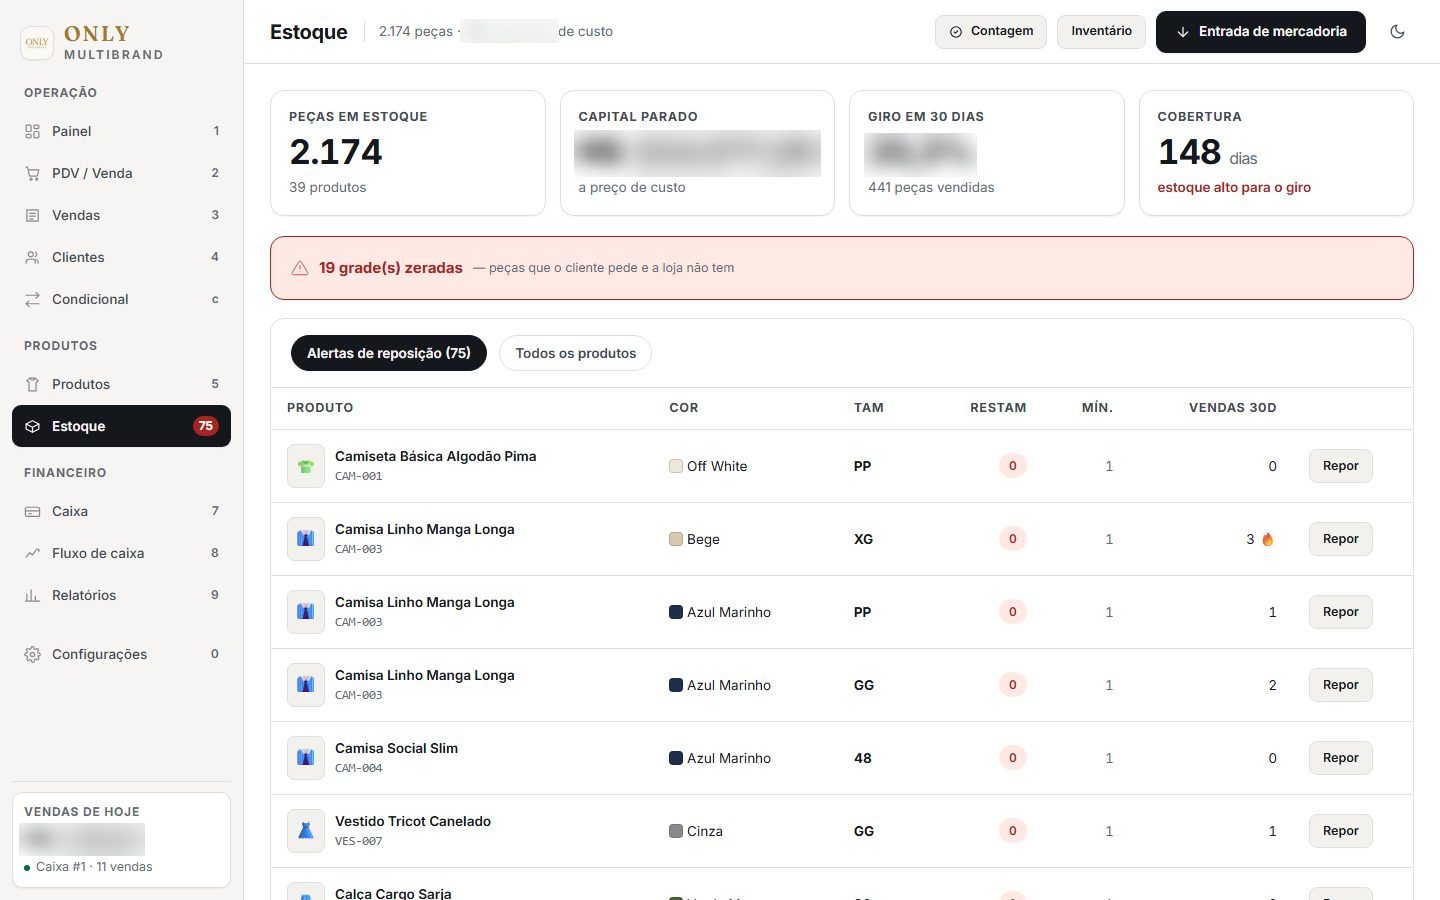1440x900 pixels.
Task: Click Repor for Camisa Linho Bege XG
Action: 1340,539
